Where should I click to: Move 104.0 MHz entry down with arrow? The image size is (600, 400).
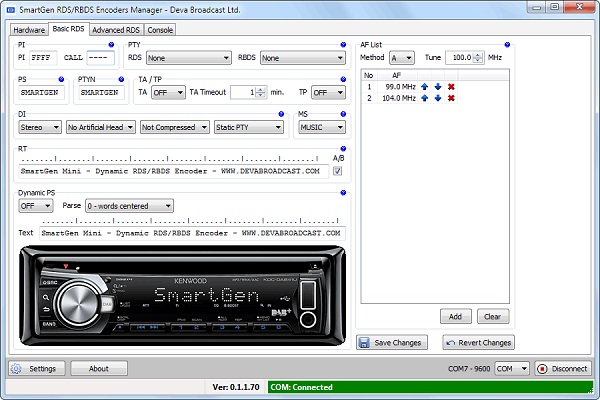tap(438, 98)
